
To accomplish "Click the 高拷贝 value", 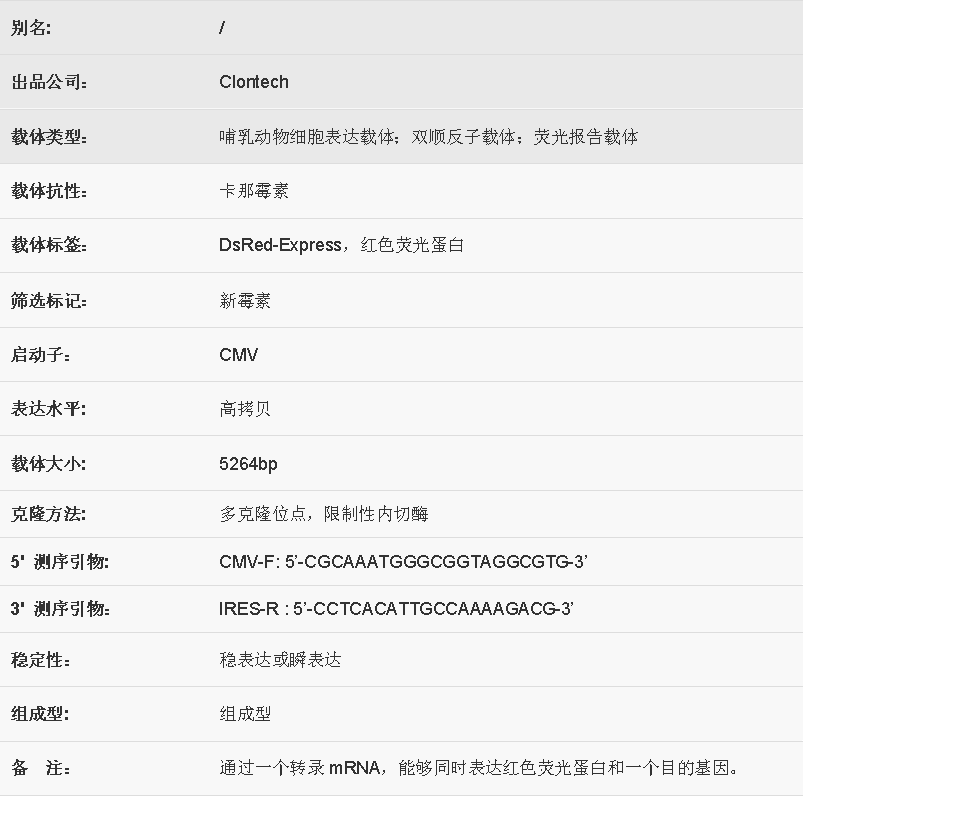I will pyautogui.click(x=245, y=409).
